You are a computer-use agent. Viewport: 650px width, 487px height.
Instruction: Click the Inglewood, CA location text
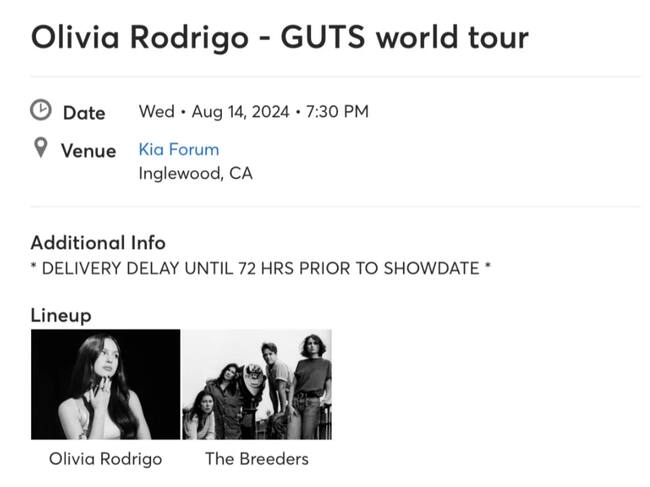195,174
